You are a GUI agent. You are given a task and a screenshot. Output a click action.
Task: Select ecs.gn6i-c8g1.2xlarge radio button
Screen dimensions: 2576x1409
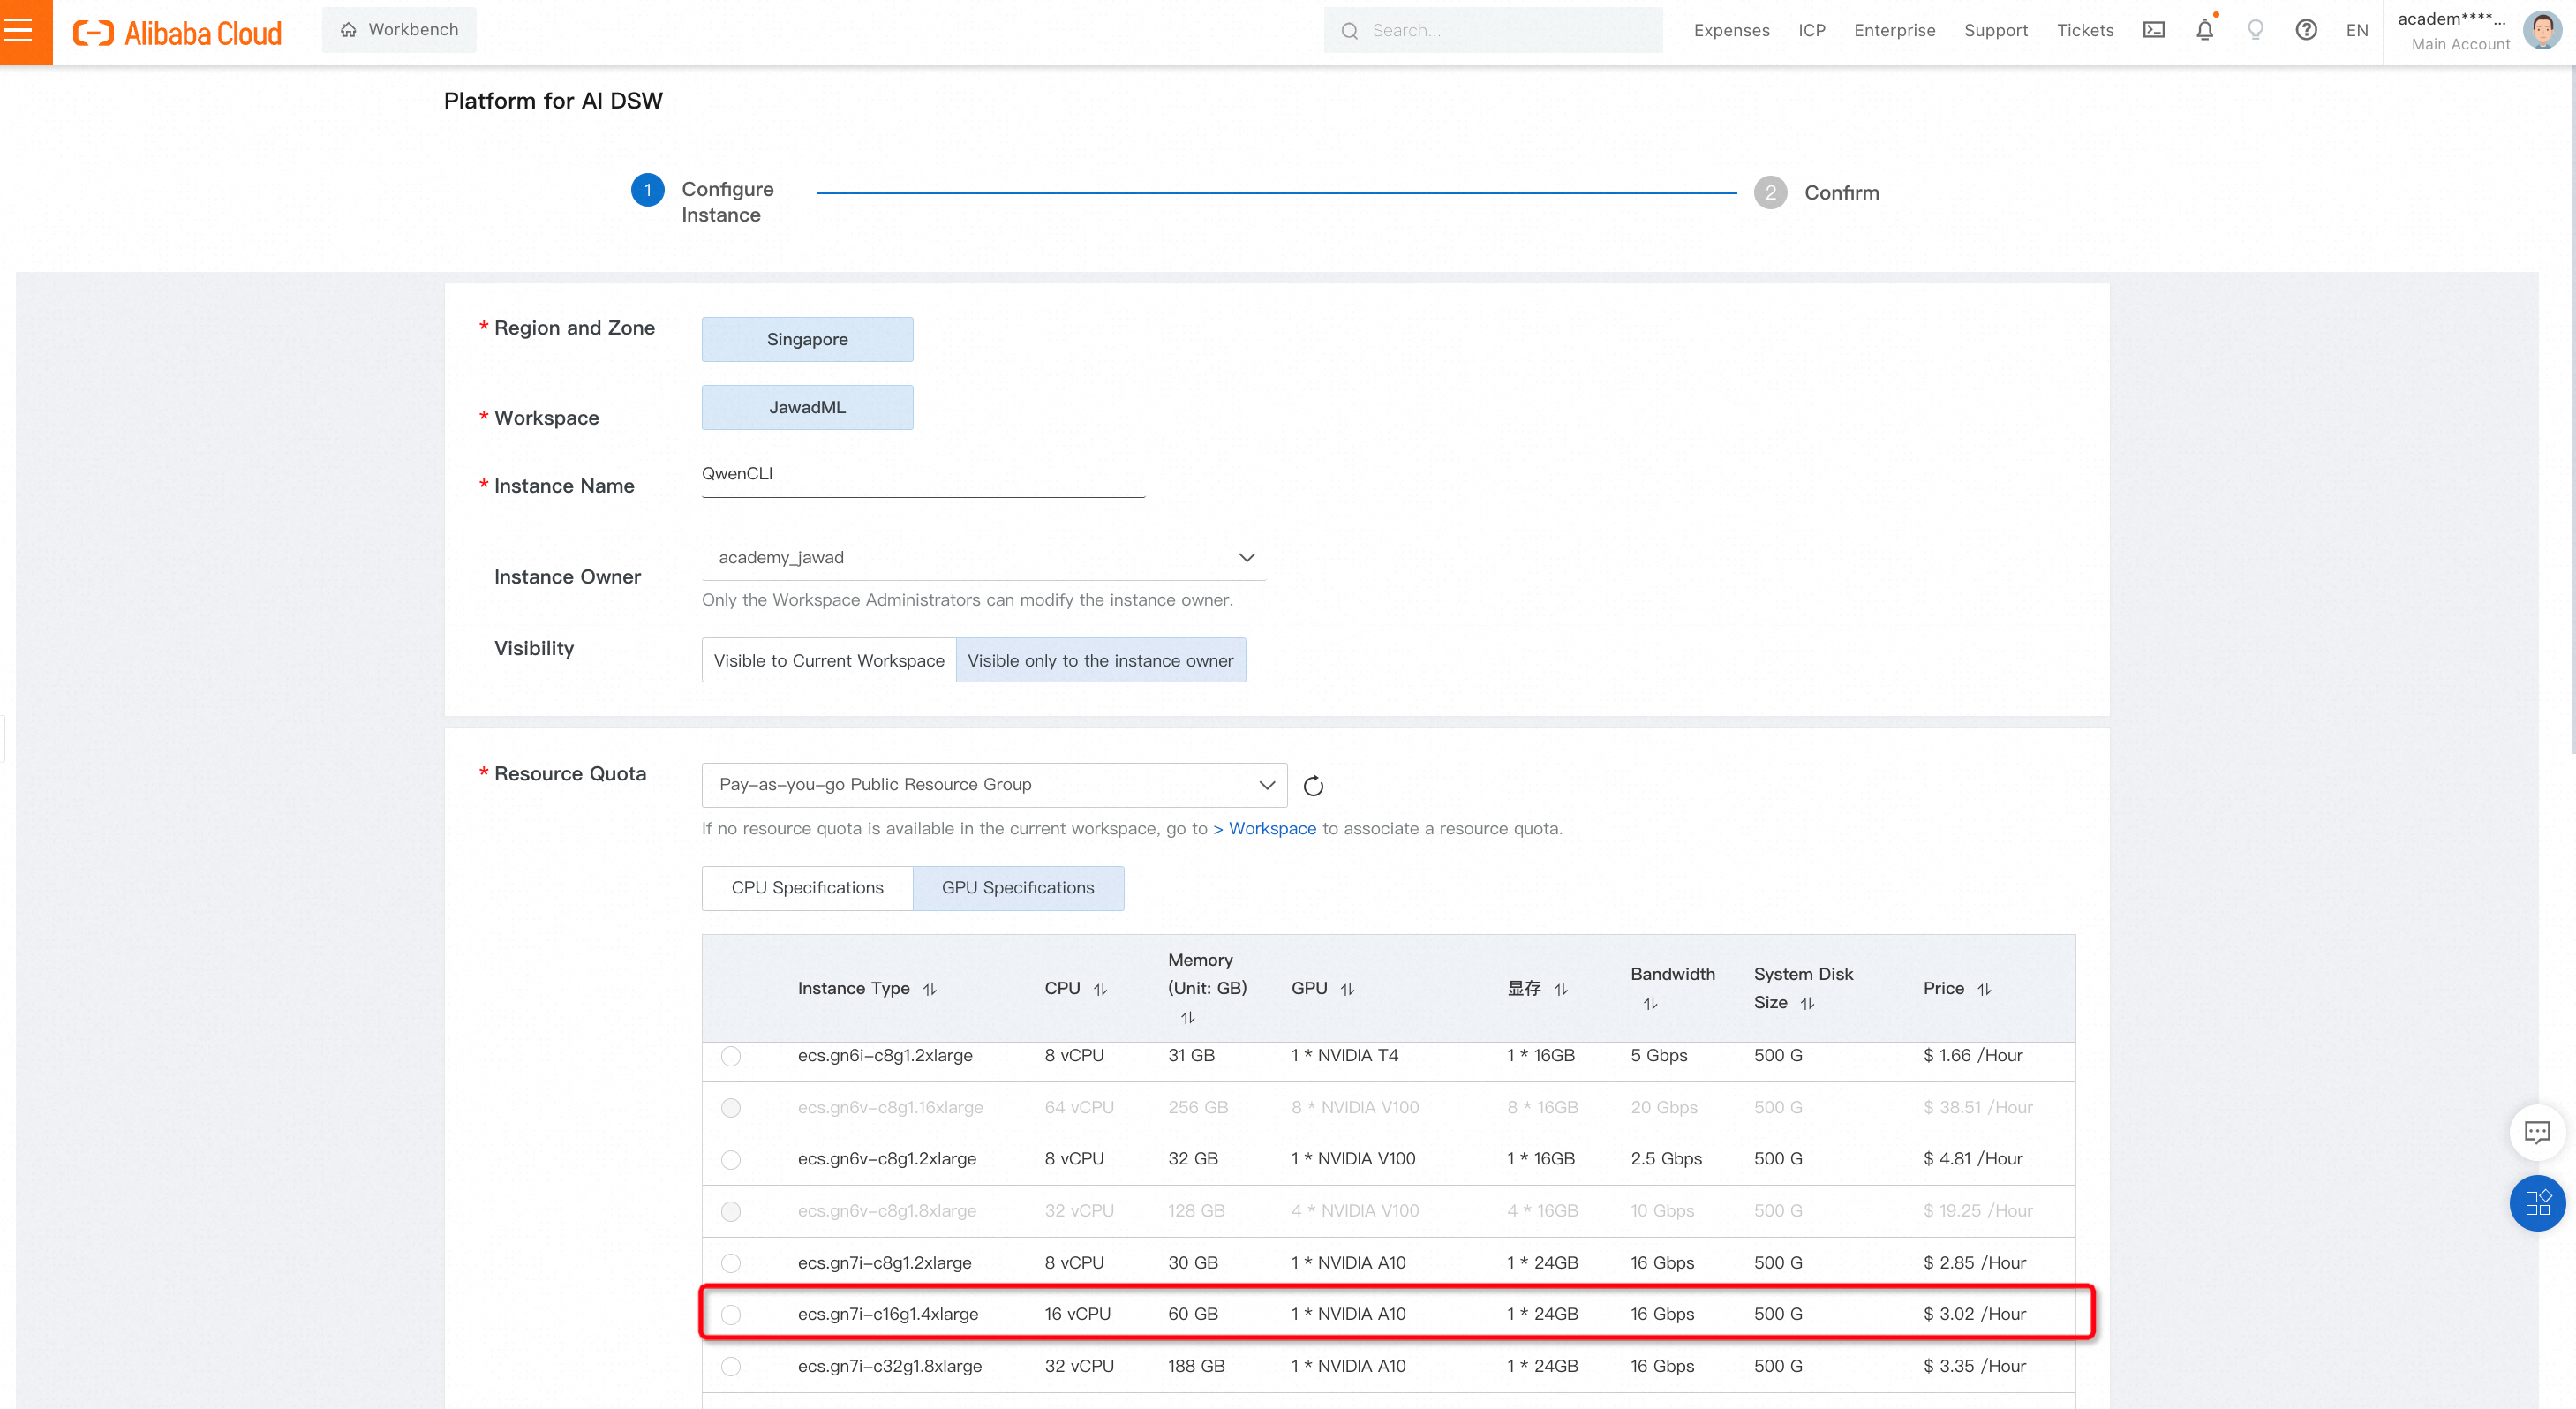coord(731,1056)
